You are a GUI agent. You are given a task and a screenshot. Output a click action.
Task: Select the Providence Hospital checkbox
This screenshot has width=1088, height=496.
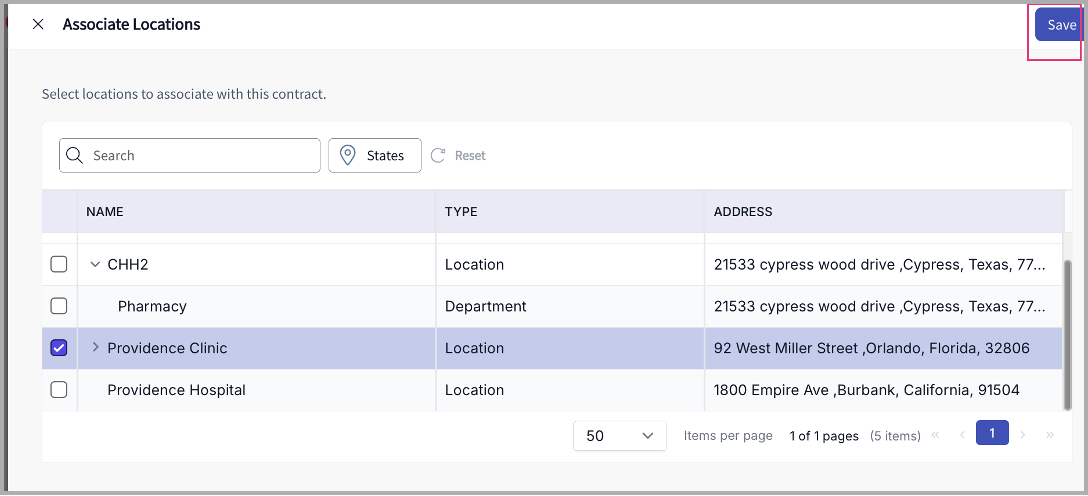tap(59, 390)
